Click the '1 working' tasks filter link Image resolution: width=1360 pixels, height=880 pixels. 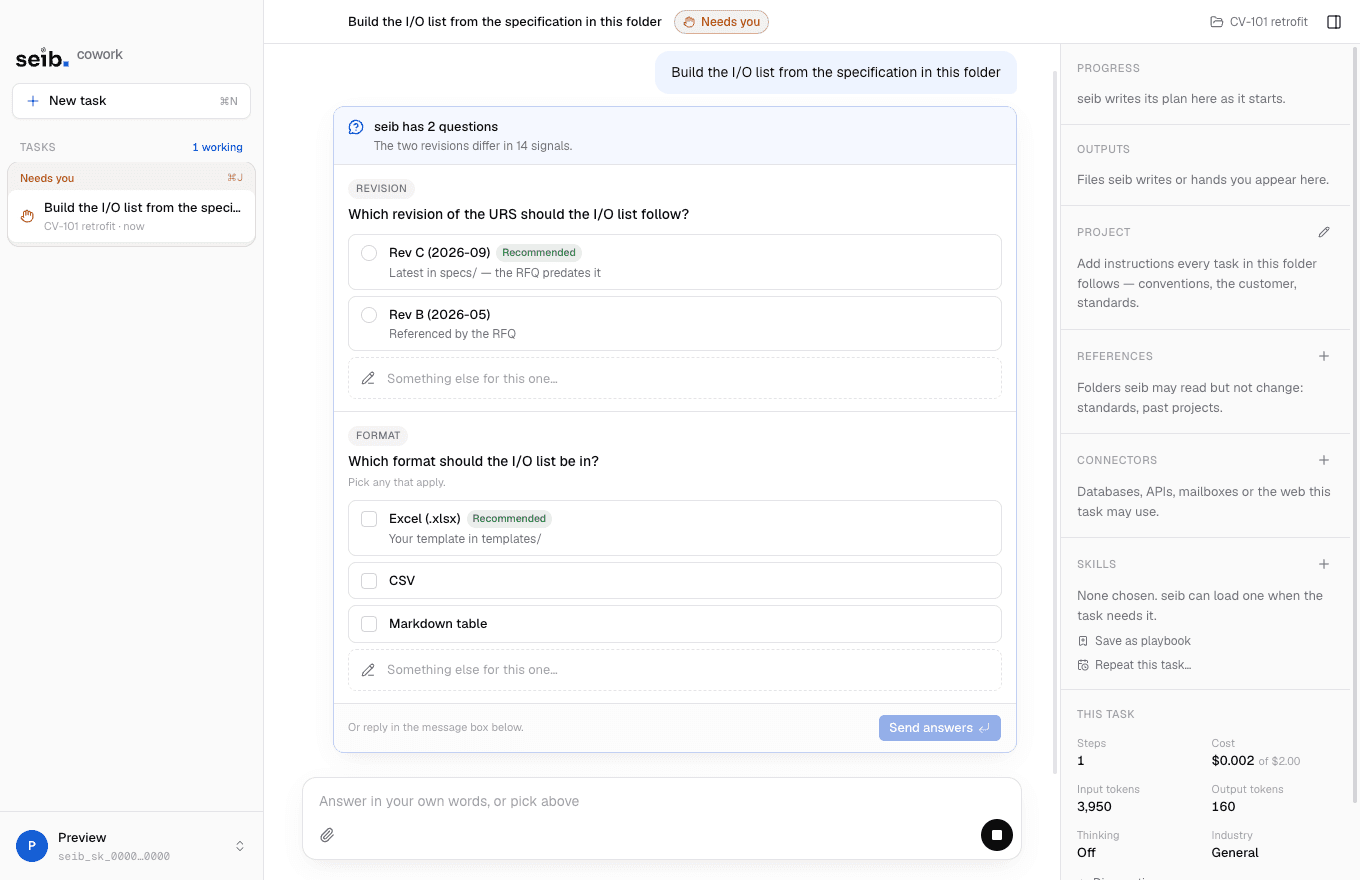tap(217, 147)
